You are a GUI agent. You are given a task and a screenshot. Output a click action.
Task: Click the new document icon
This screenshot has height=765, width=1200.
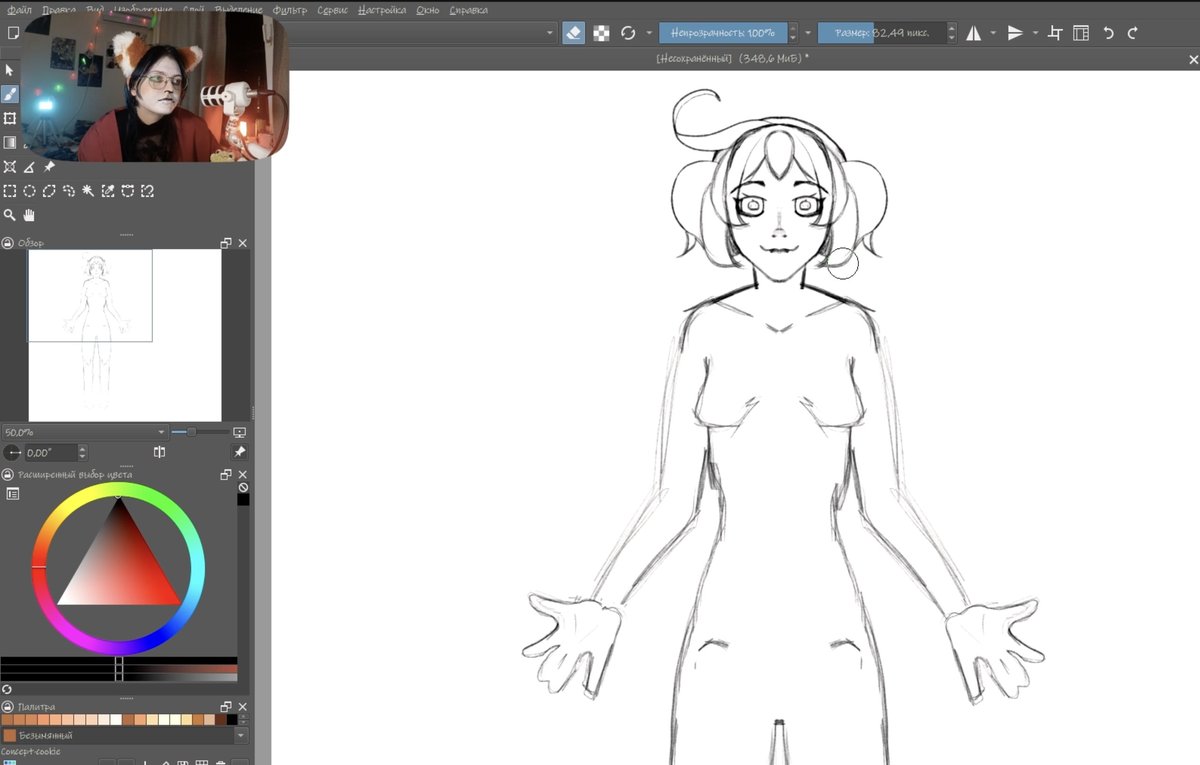tap(13, 33)
